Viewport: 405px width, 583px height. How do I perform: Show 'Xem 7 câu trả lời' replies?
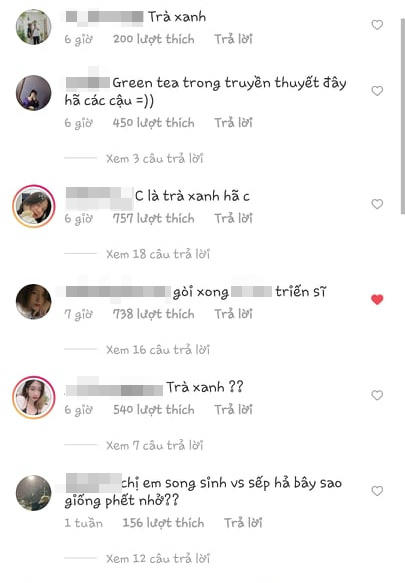(154, 445)
